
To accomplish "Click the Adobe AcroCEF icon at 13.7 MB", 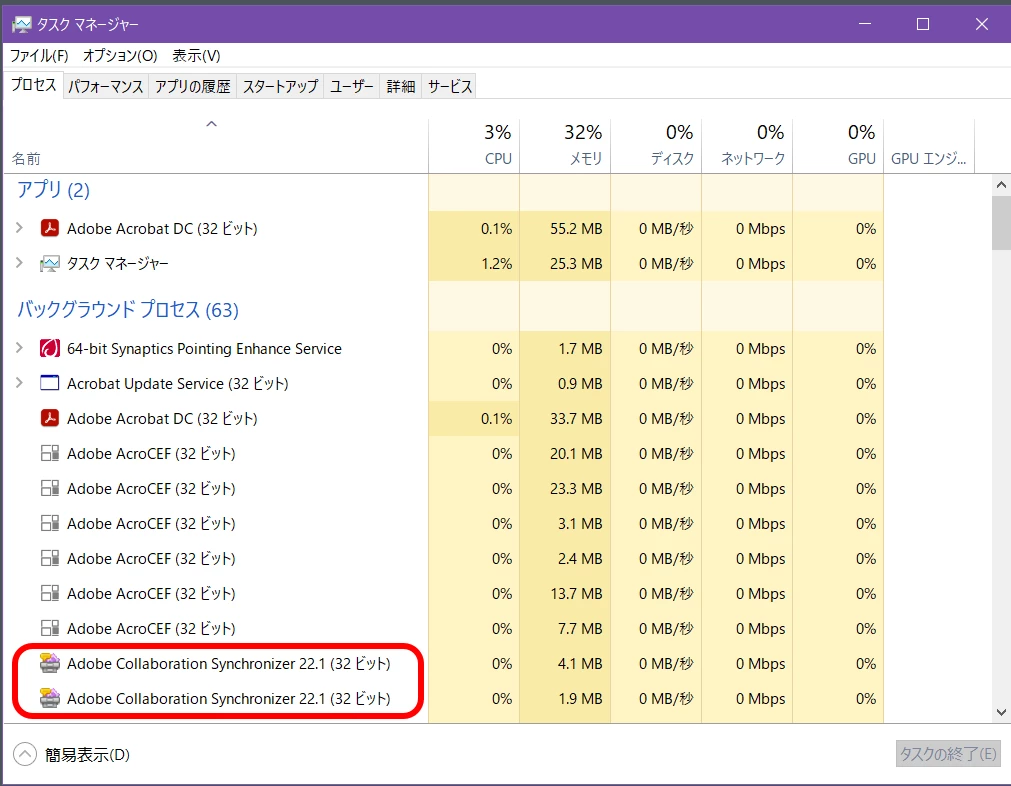I will [x=50, y=593].
